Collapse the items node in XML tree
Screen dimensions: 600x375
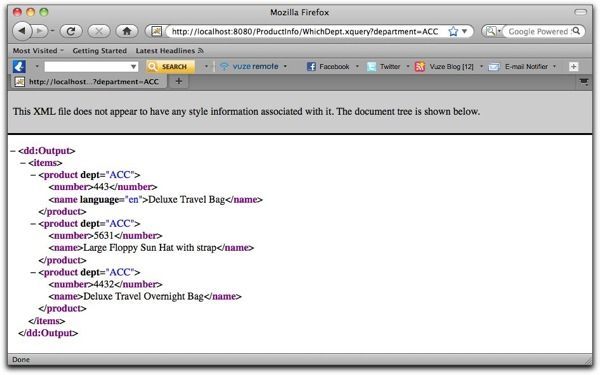coord(23,163)
